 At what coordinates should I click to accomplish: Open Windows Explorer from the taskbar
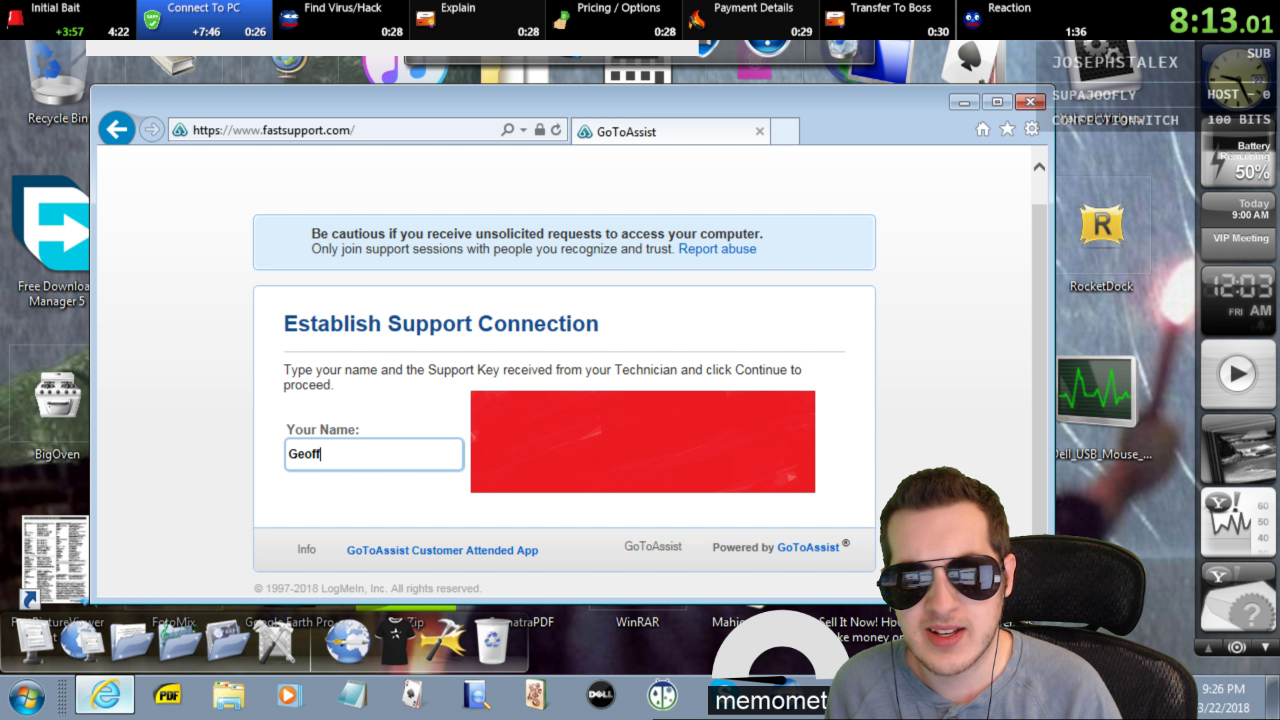pyautogui.click(x=228, y=694)
